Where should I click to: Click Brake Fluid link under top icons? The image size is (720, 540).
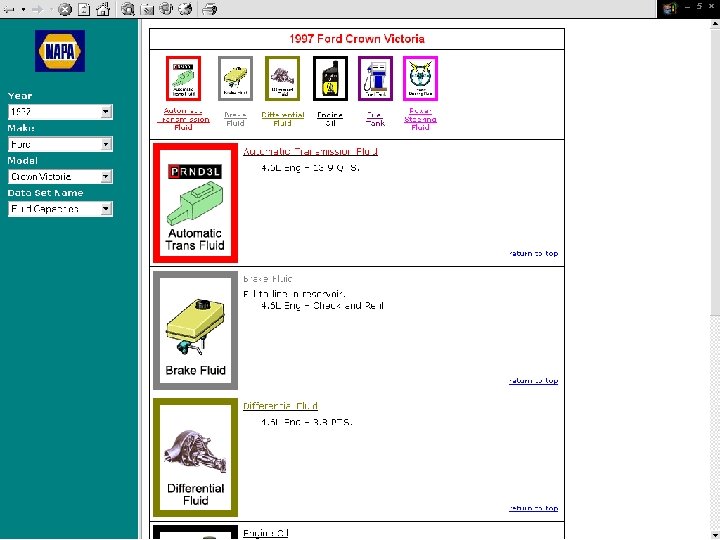(x=235, y=119)
